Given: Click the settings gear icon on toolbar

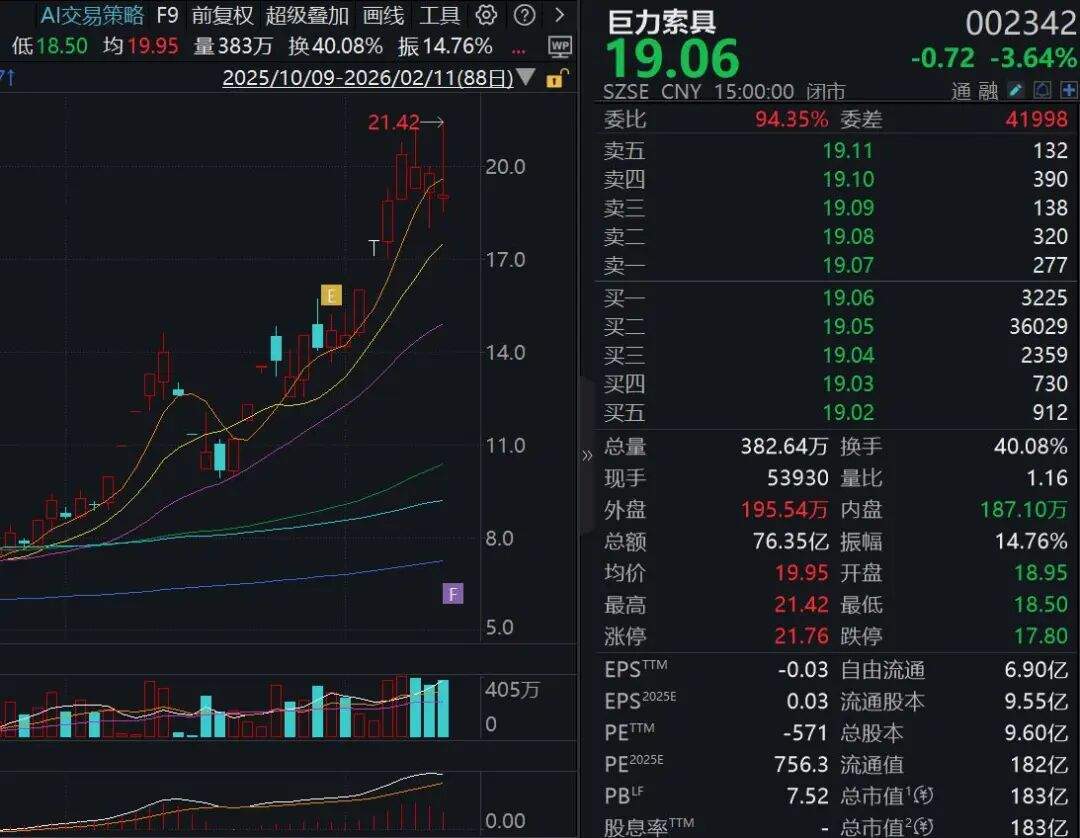Looking at the screenshot, I should click(x=486, y=15).
